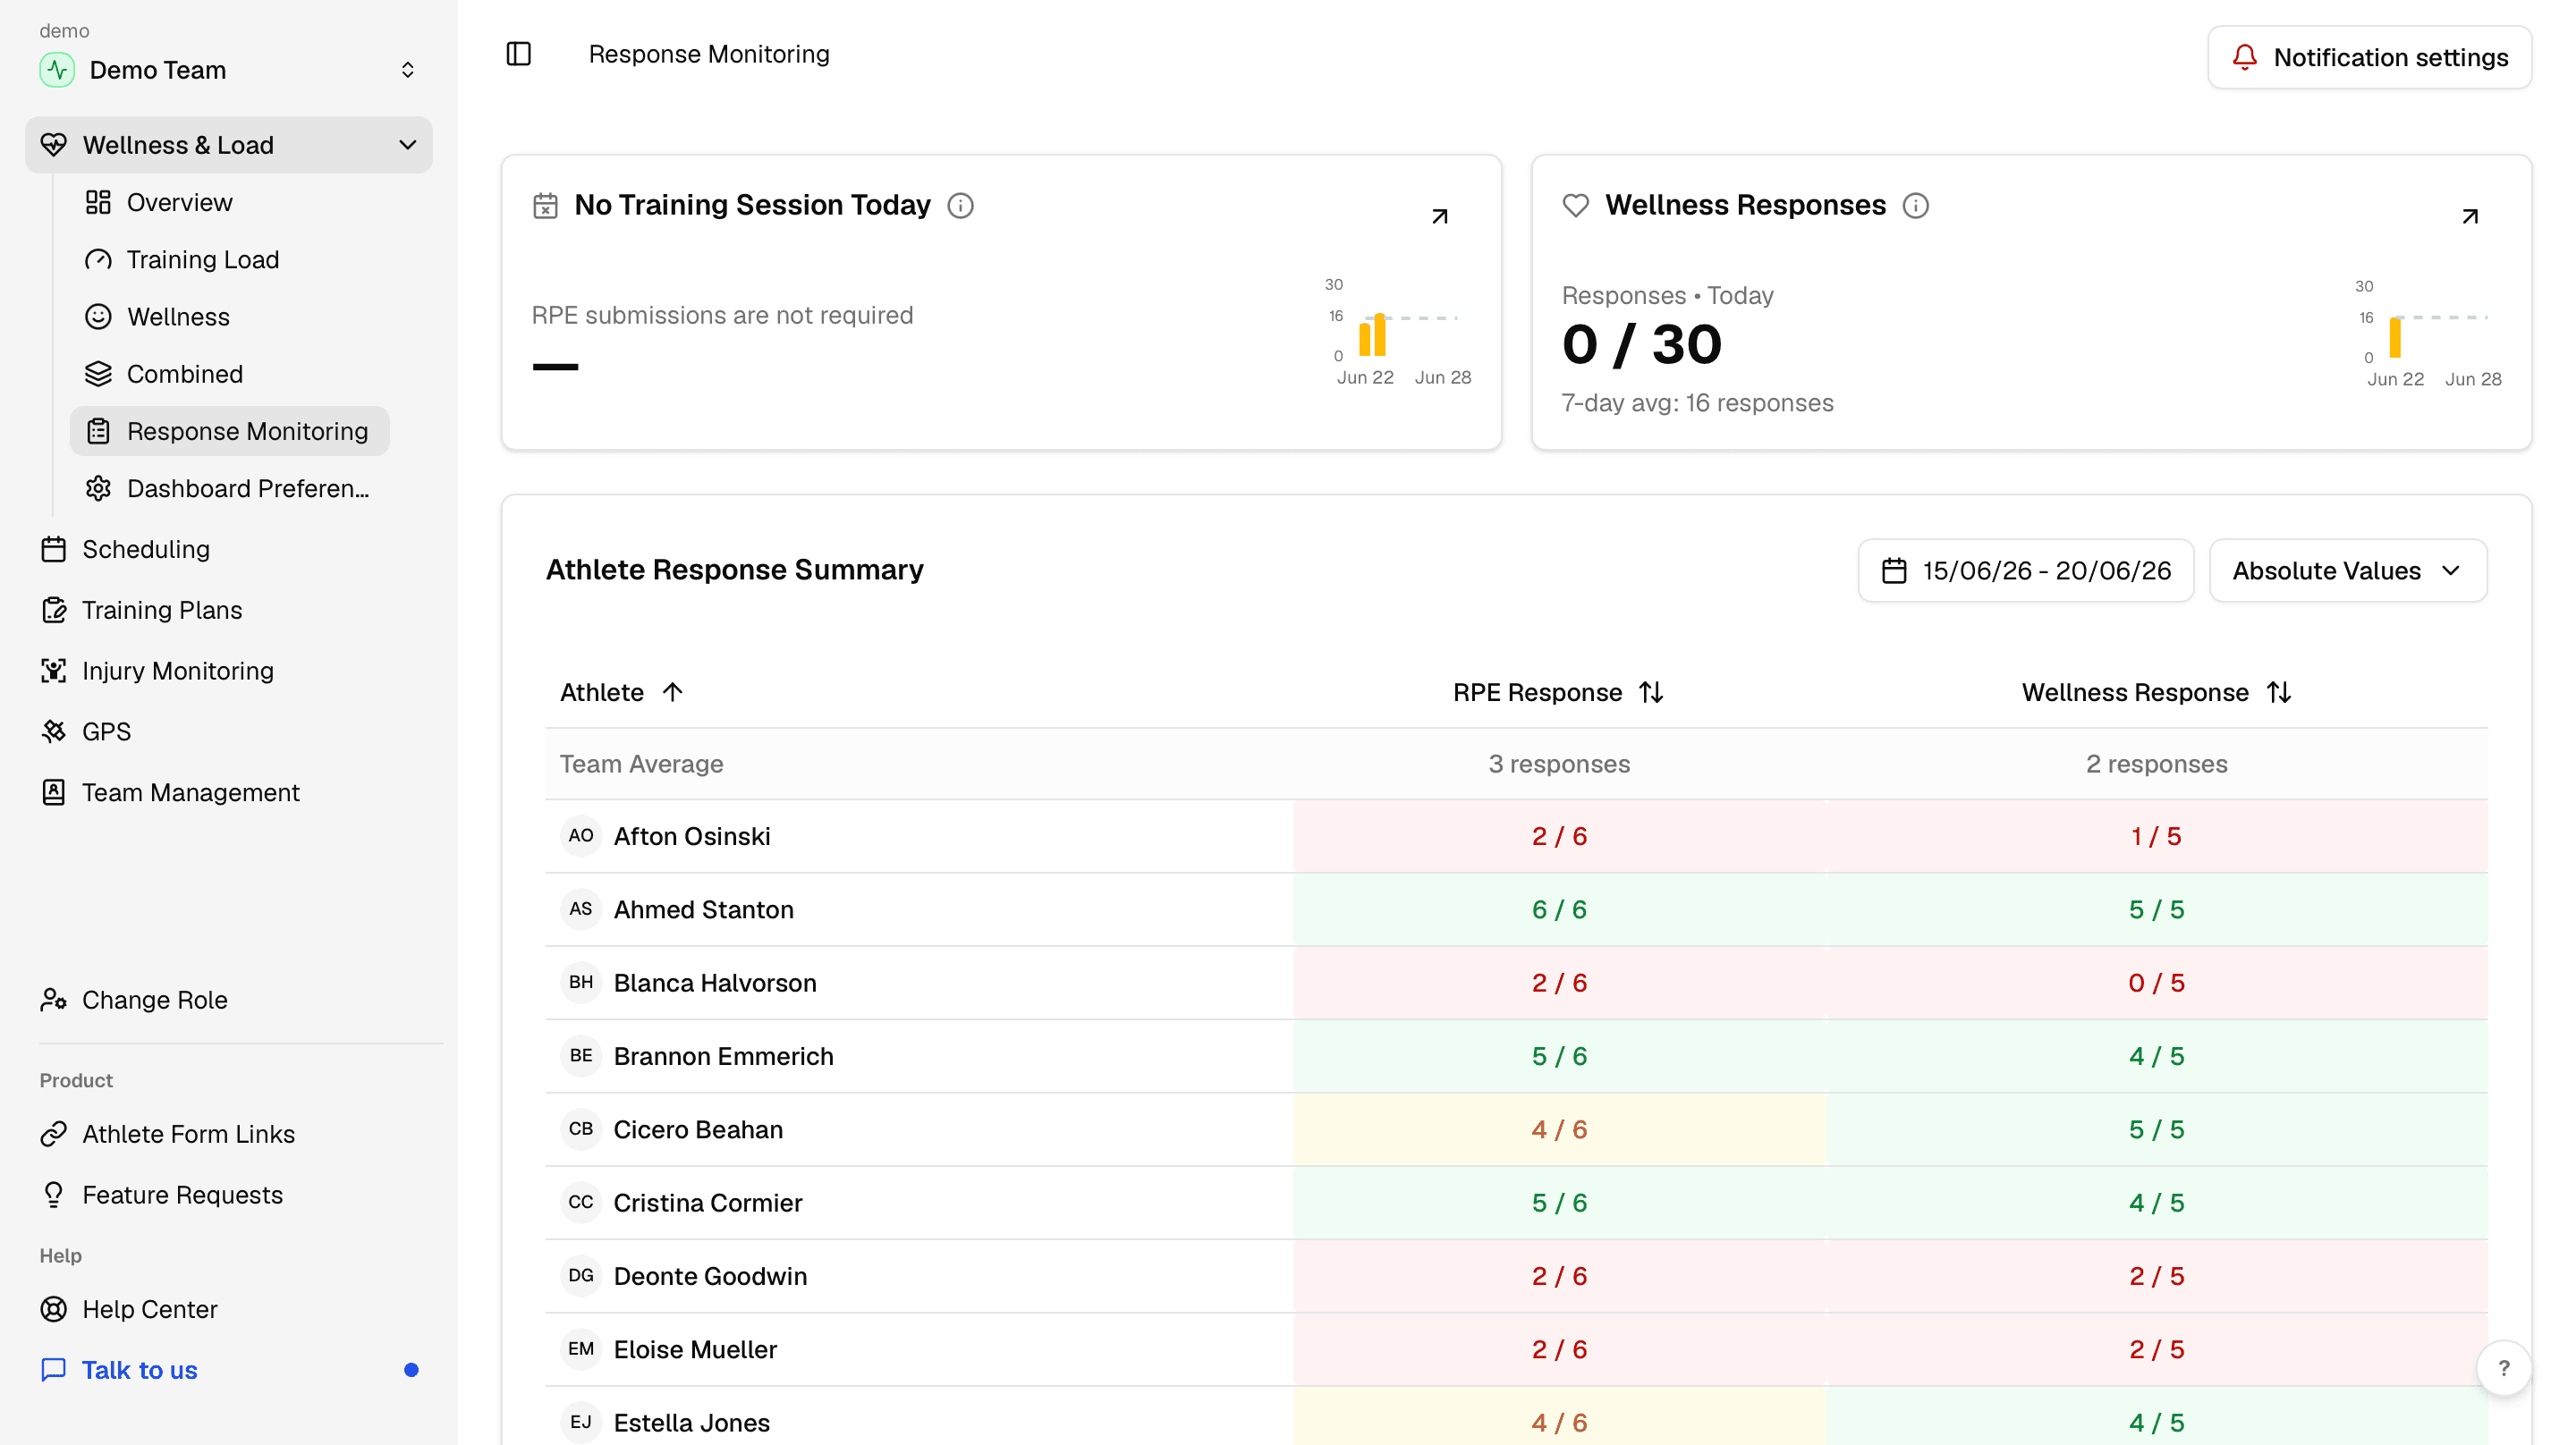The width and height of the screenshot is (2576, 1445).
Task: Click the GPS satellite icon
Action: tap(54, 732)
